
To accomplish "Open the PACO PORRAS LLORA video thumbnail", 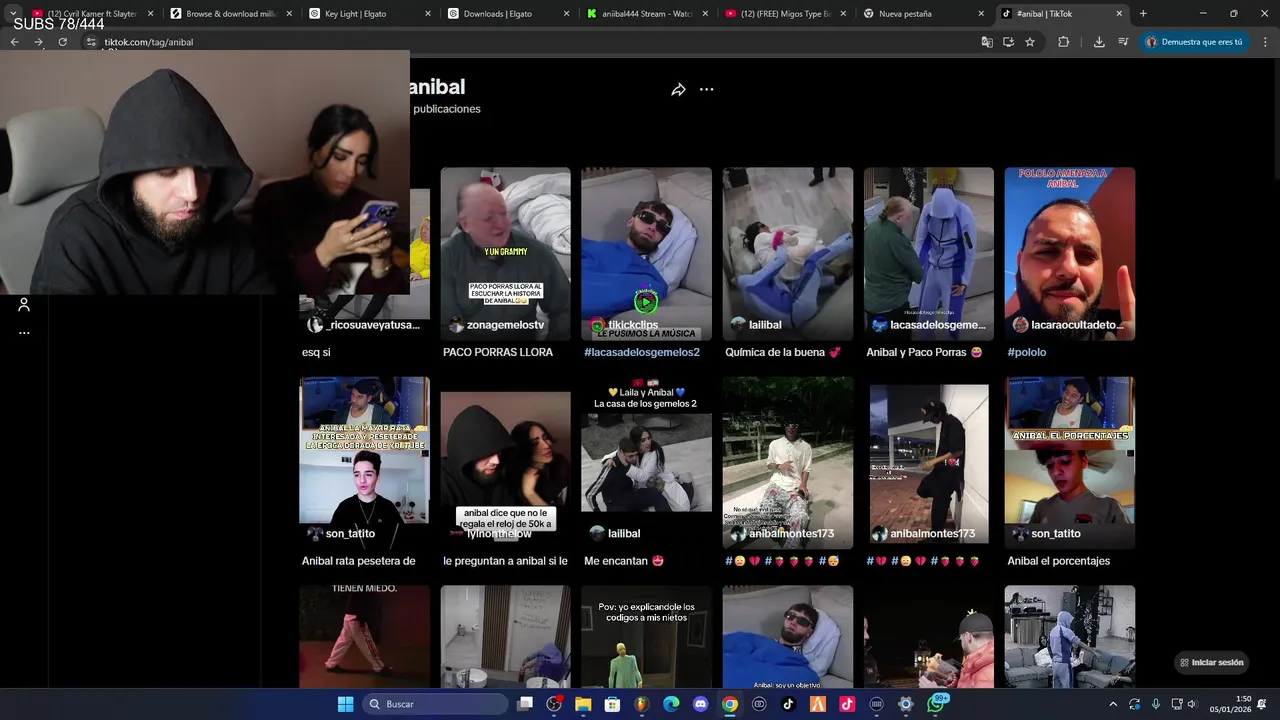I will tap(505, 254).
